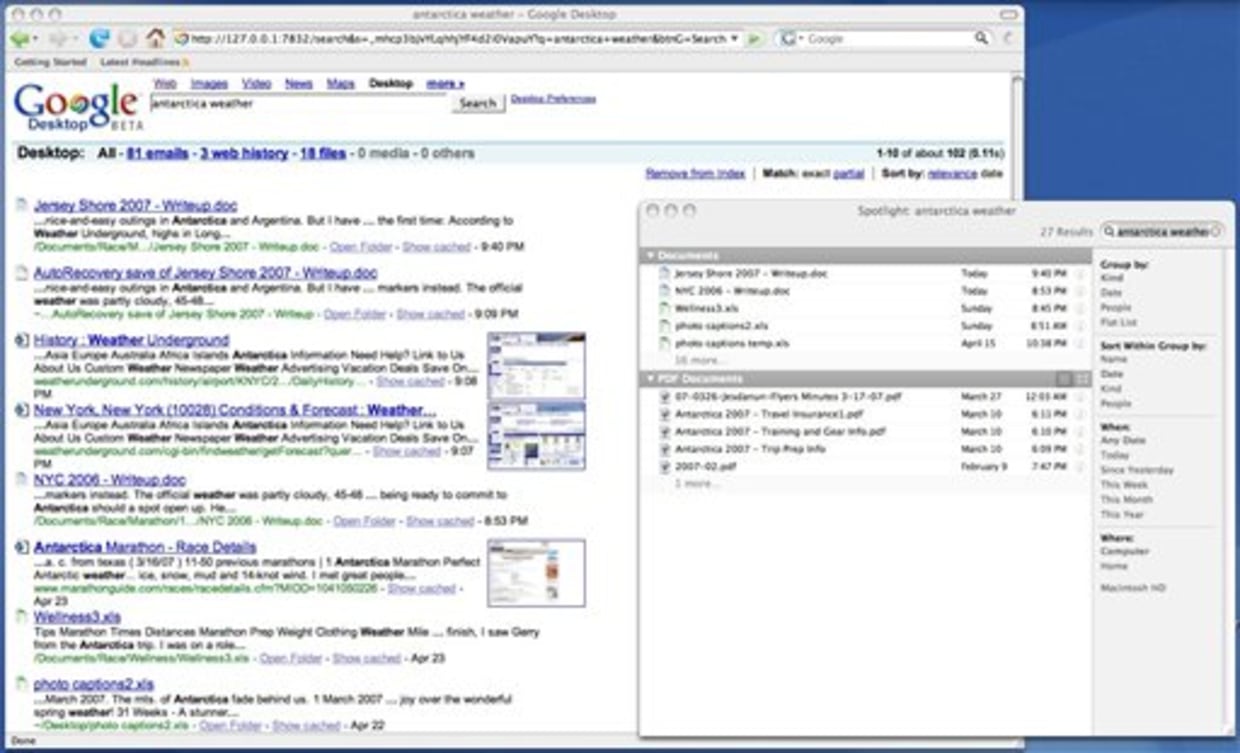Open the NYC 2006 - Writeup.doc Google result
This screenshot has height=753, width=1240.
(110, 480)
